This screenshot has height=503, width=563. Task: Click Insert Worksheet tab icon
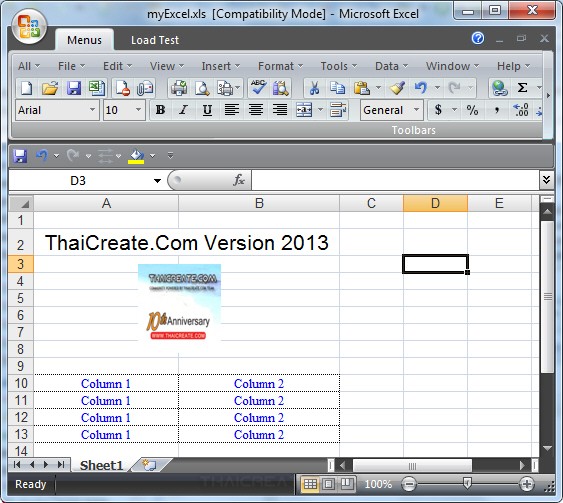click(149, 465)
